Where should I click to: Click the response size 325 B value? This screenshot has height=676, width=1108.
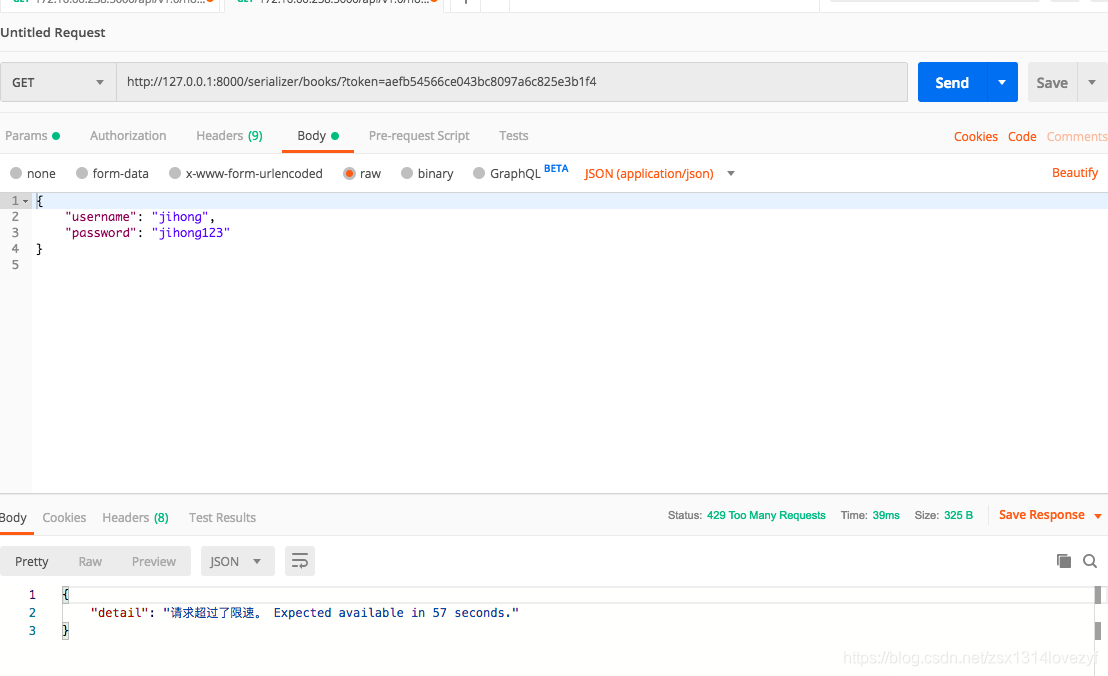(x=958, y=515)
